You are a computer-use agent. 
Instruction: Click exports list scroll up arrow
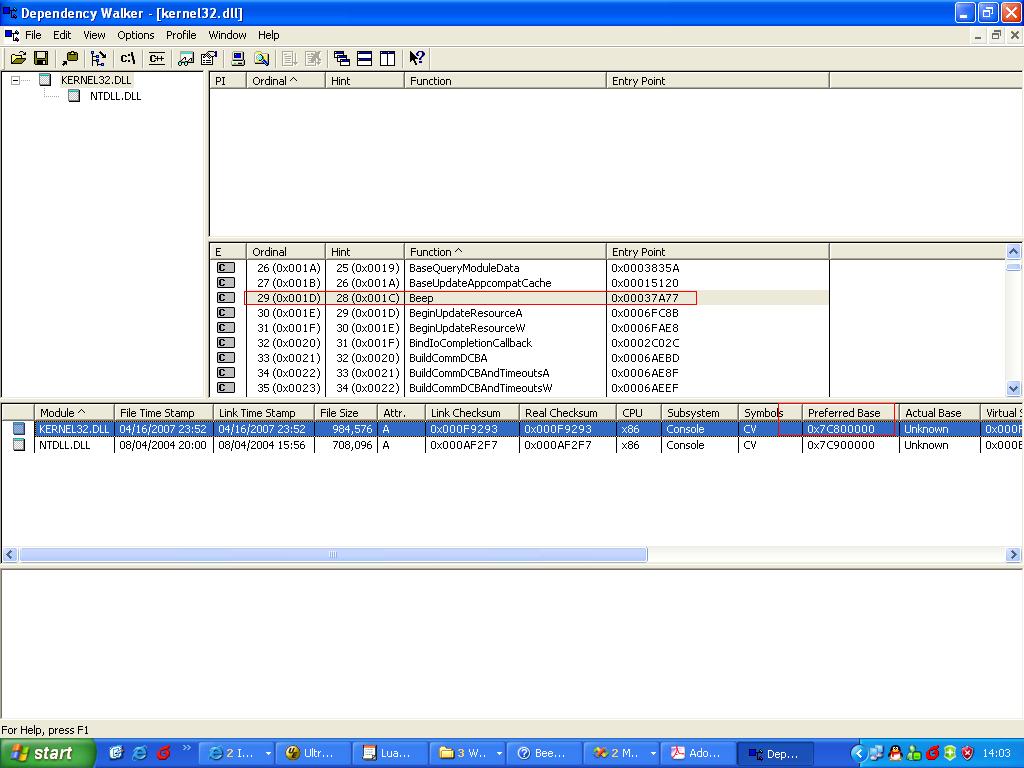click(x=1014, y=251)
